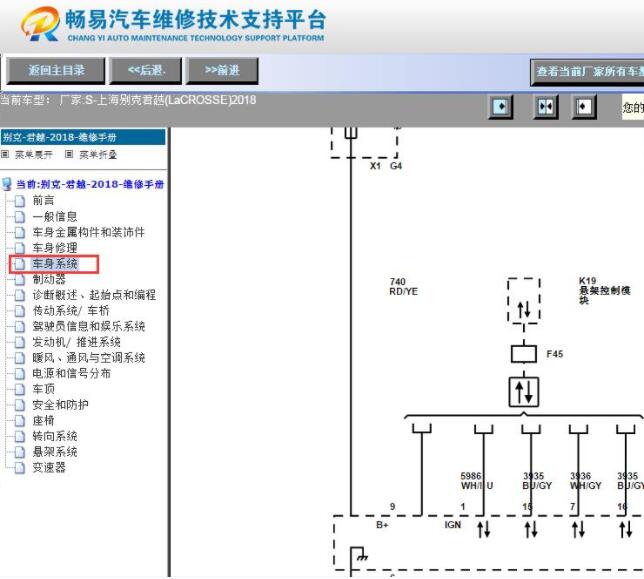Click the 5986 WH/BU wire label

476,481
